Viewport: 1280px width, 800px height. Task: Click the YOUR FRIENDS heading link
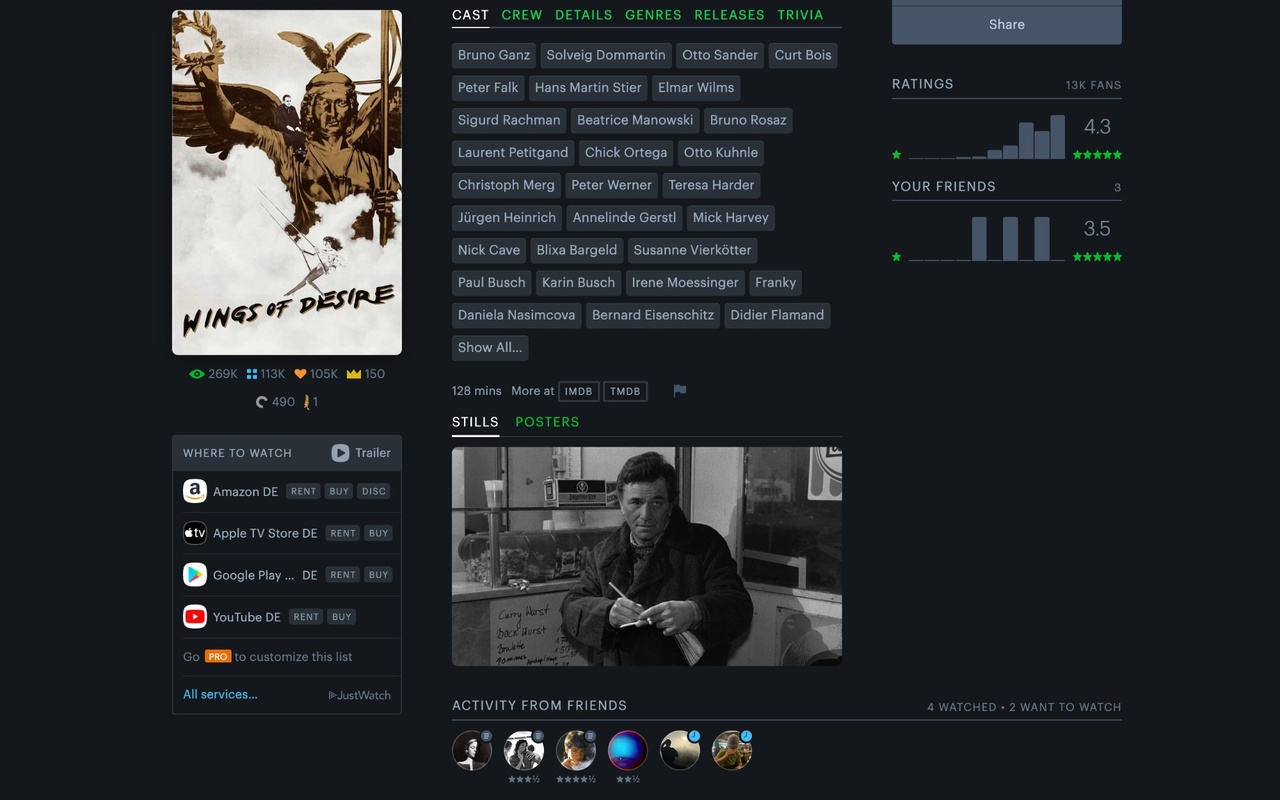[944, 186]
